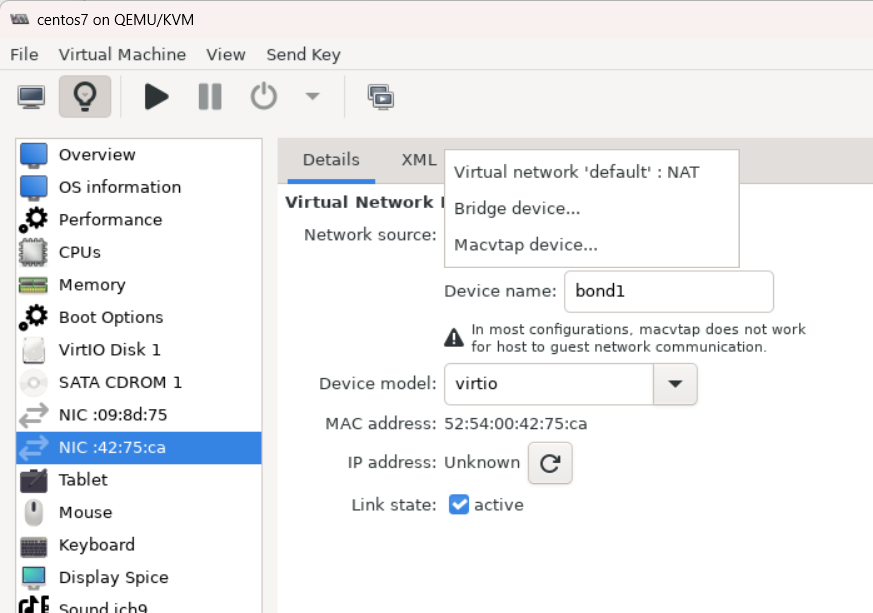Choose Virtual network 'default' : NAT option
The width and height of the screenshot is (873, 613).
point(591,172)
